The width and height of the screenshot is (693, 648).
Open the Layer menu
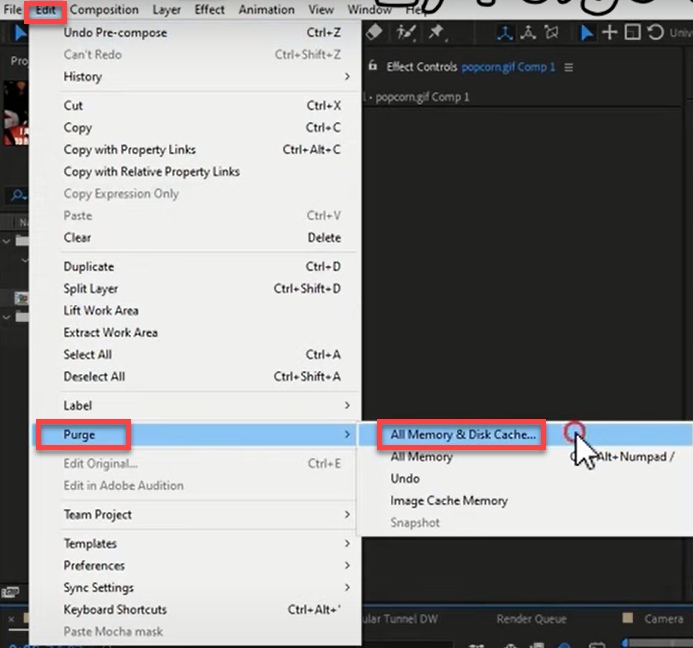pos(166,10)
